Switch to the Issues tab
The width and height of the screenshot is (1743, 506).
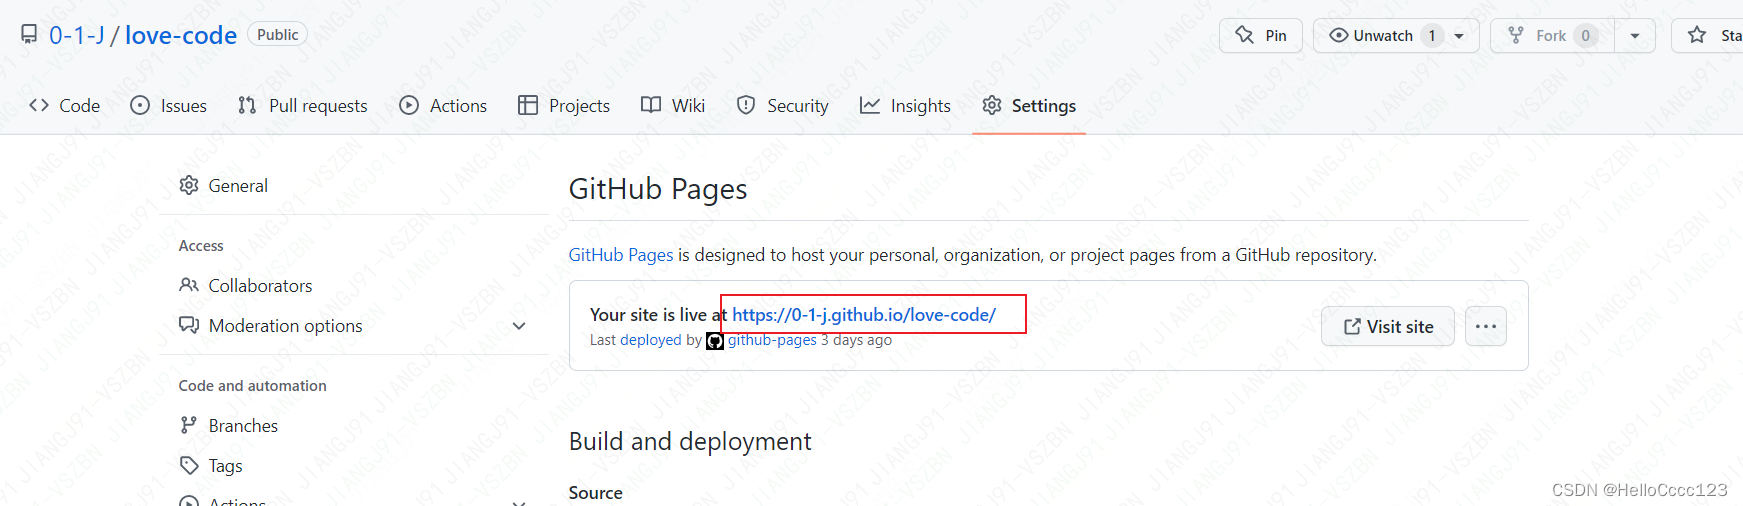pos(169,105)
